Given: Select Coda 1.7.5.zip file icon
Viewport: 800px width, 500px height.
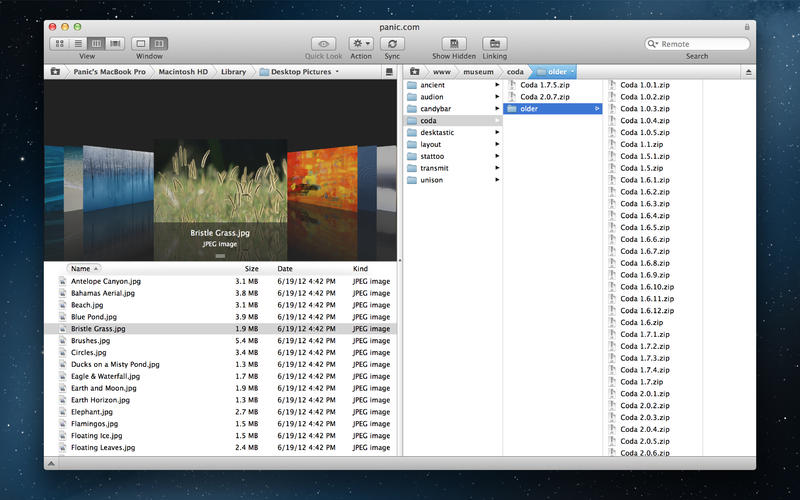Looking at the screenshot, I should tap(512, 85).
